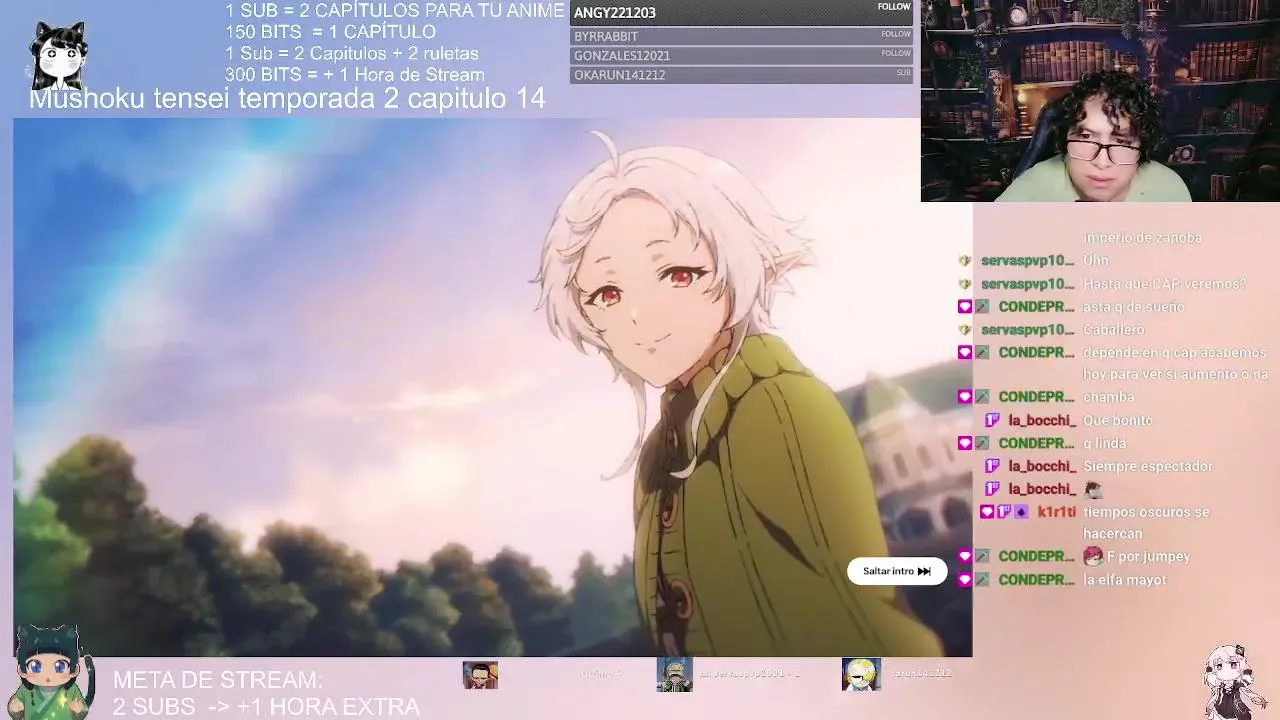Click chat message "tiempos oscuros se hacercan"
The height and width of the screenshot is (720, 1280).
coord(1146,523)
